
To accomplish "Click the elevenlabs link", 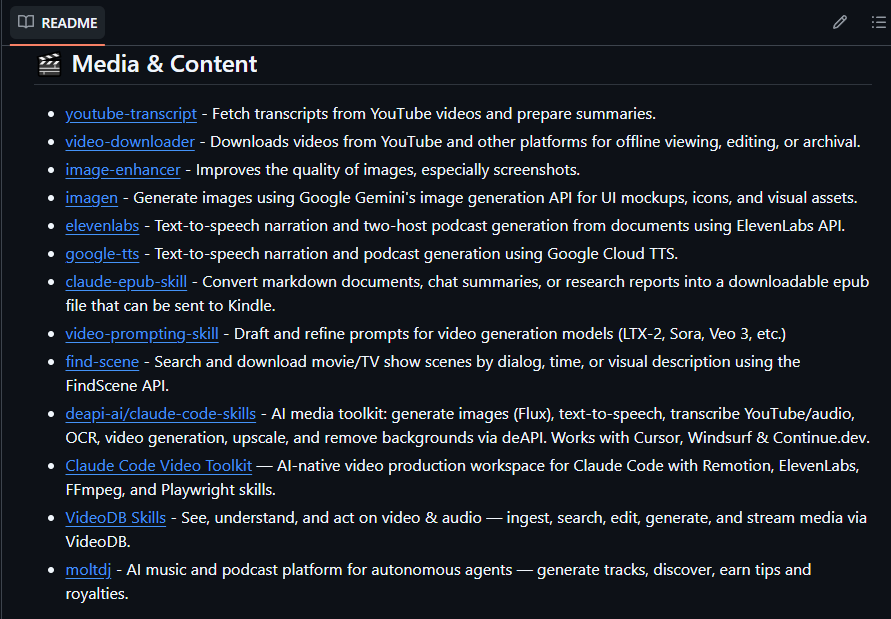I will (102, 225).
